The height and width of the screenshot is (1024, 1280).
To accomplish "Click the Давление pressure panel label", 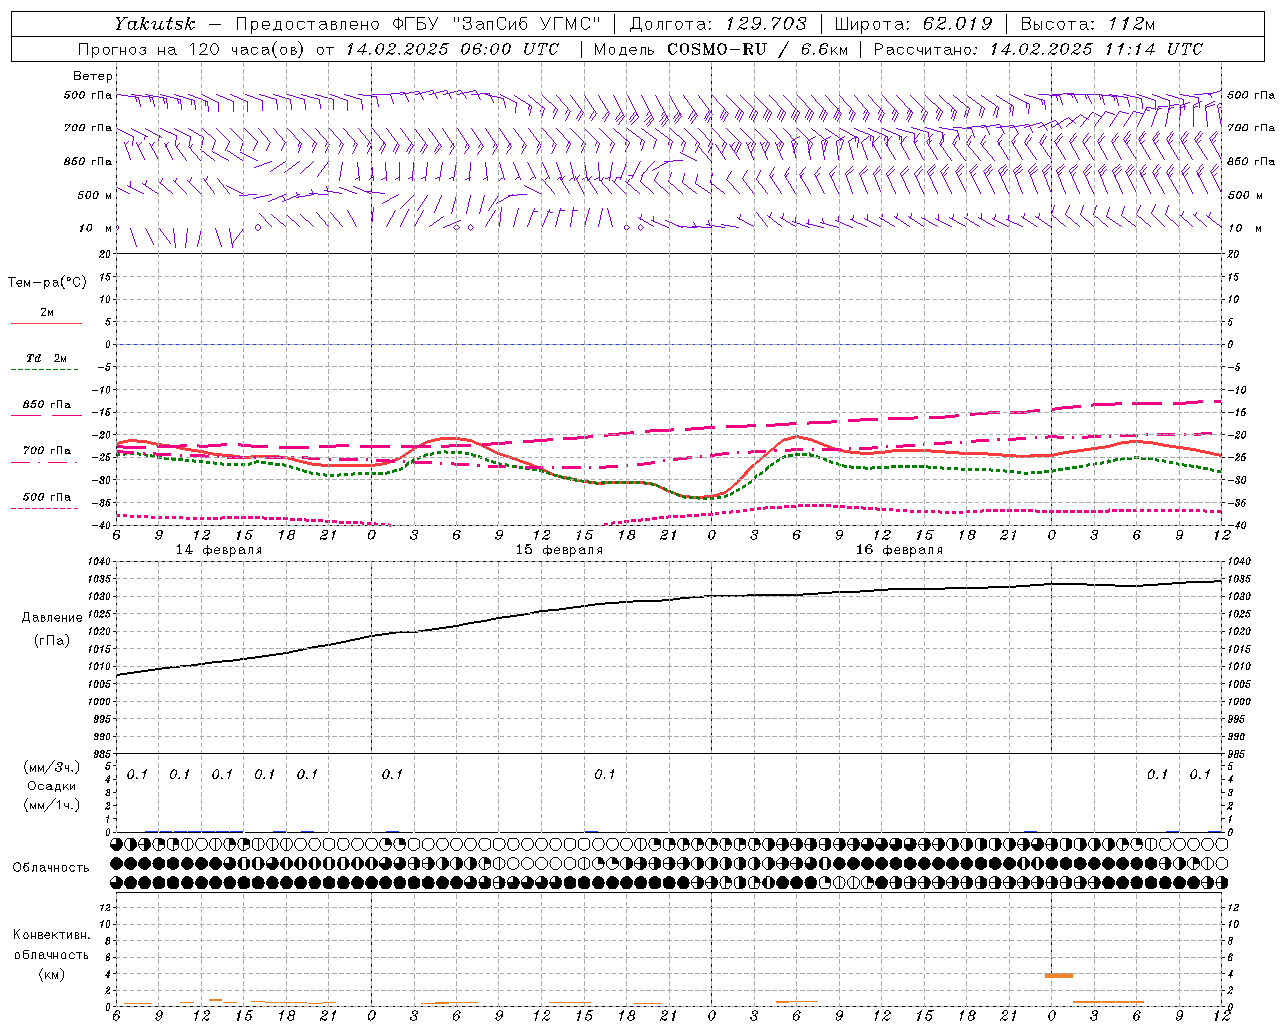I will coord(52,618).
